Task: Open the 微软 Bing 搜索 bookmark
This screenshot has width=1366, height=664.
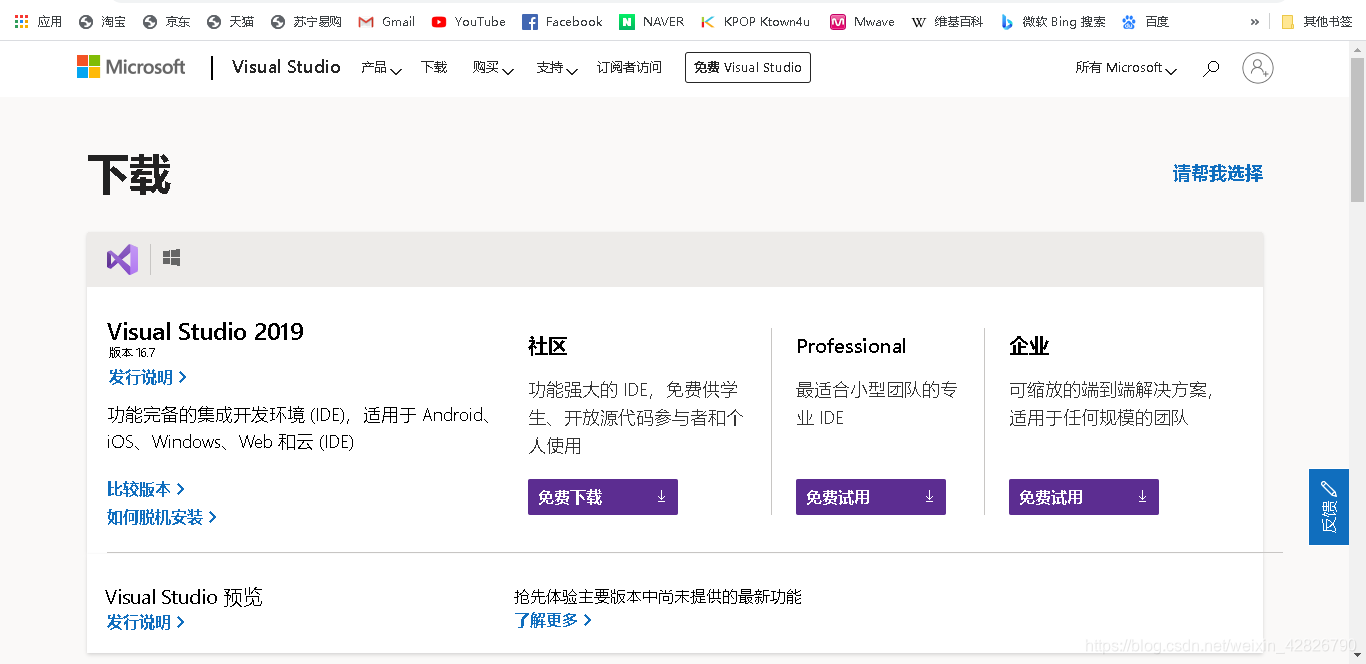Action: click(x=1053, y=21)
